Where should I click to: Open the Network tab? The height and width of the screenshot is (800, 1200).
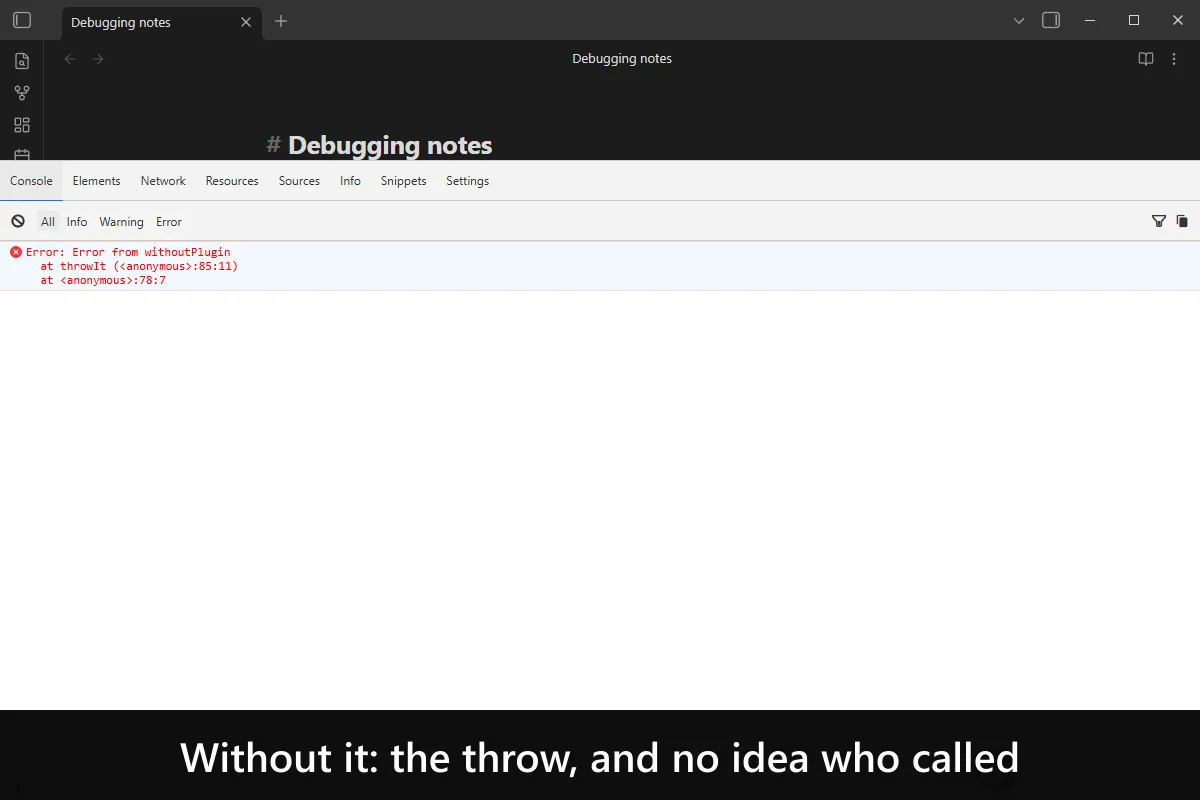click(x=163, y=181)
